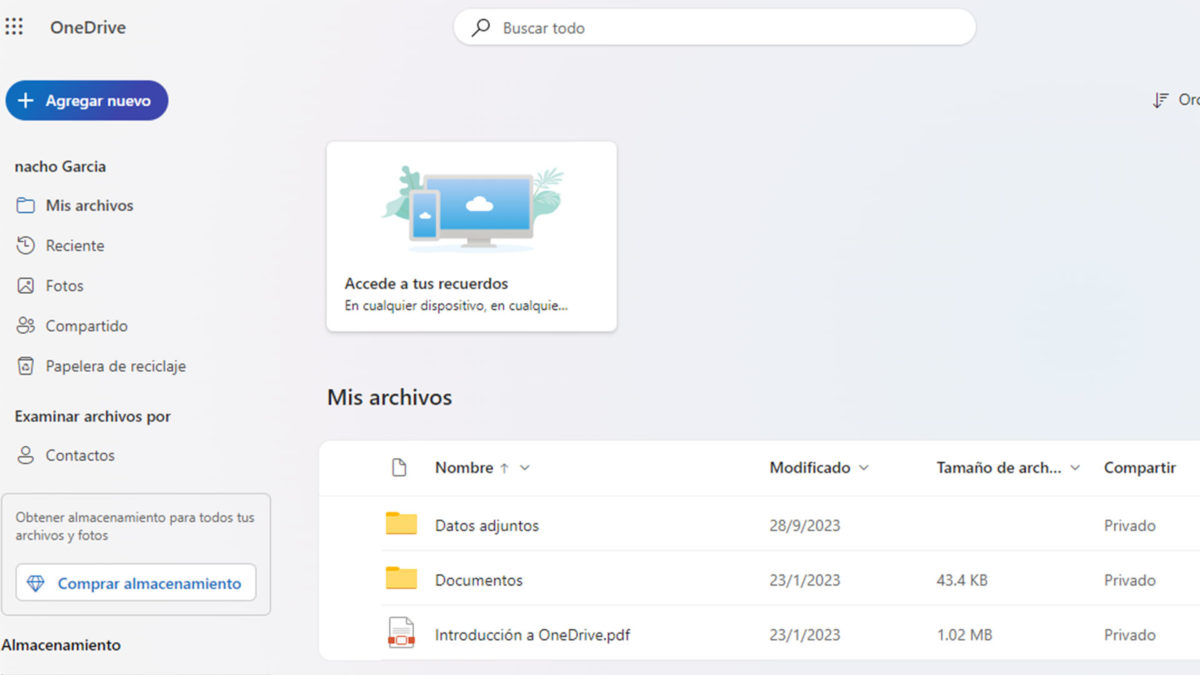Open the Tamaño de archivo dropdown
This screenshot has height=675, width=1200.
coord(1075,467)
